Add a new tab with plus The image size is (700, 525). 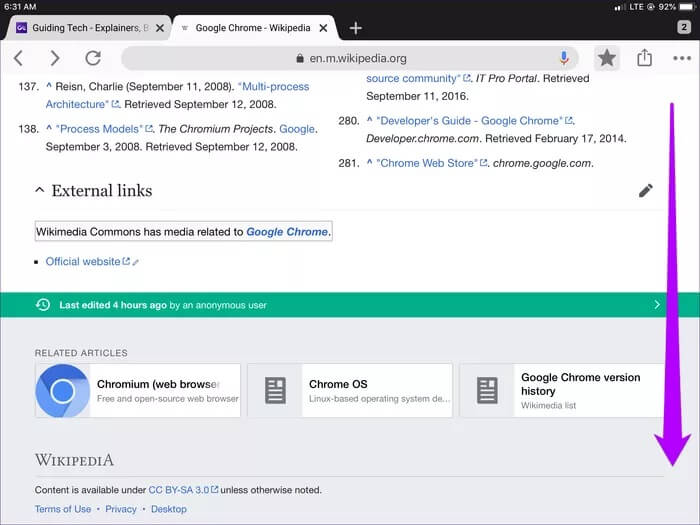coord(355,28)
